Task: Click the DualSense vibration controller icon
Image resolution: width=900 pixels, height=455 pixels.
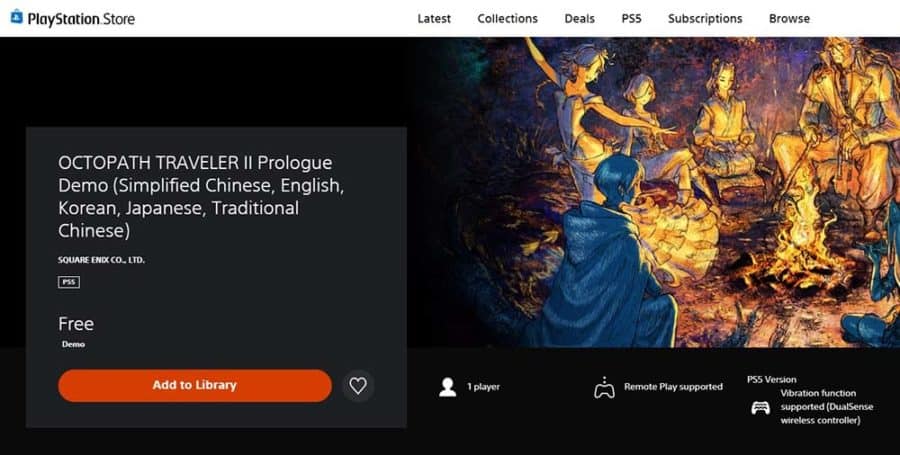Action: pos(761,407)
